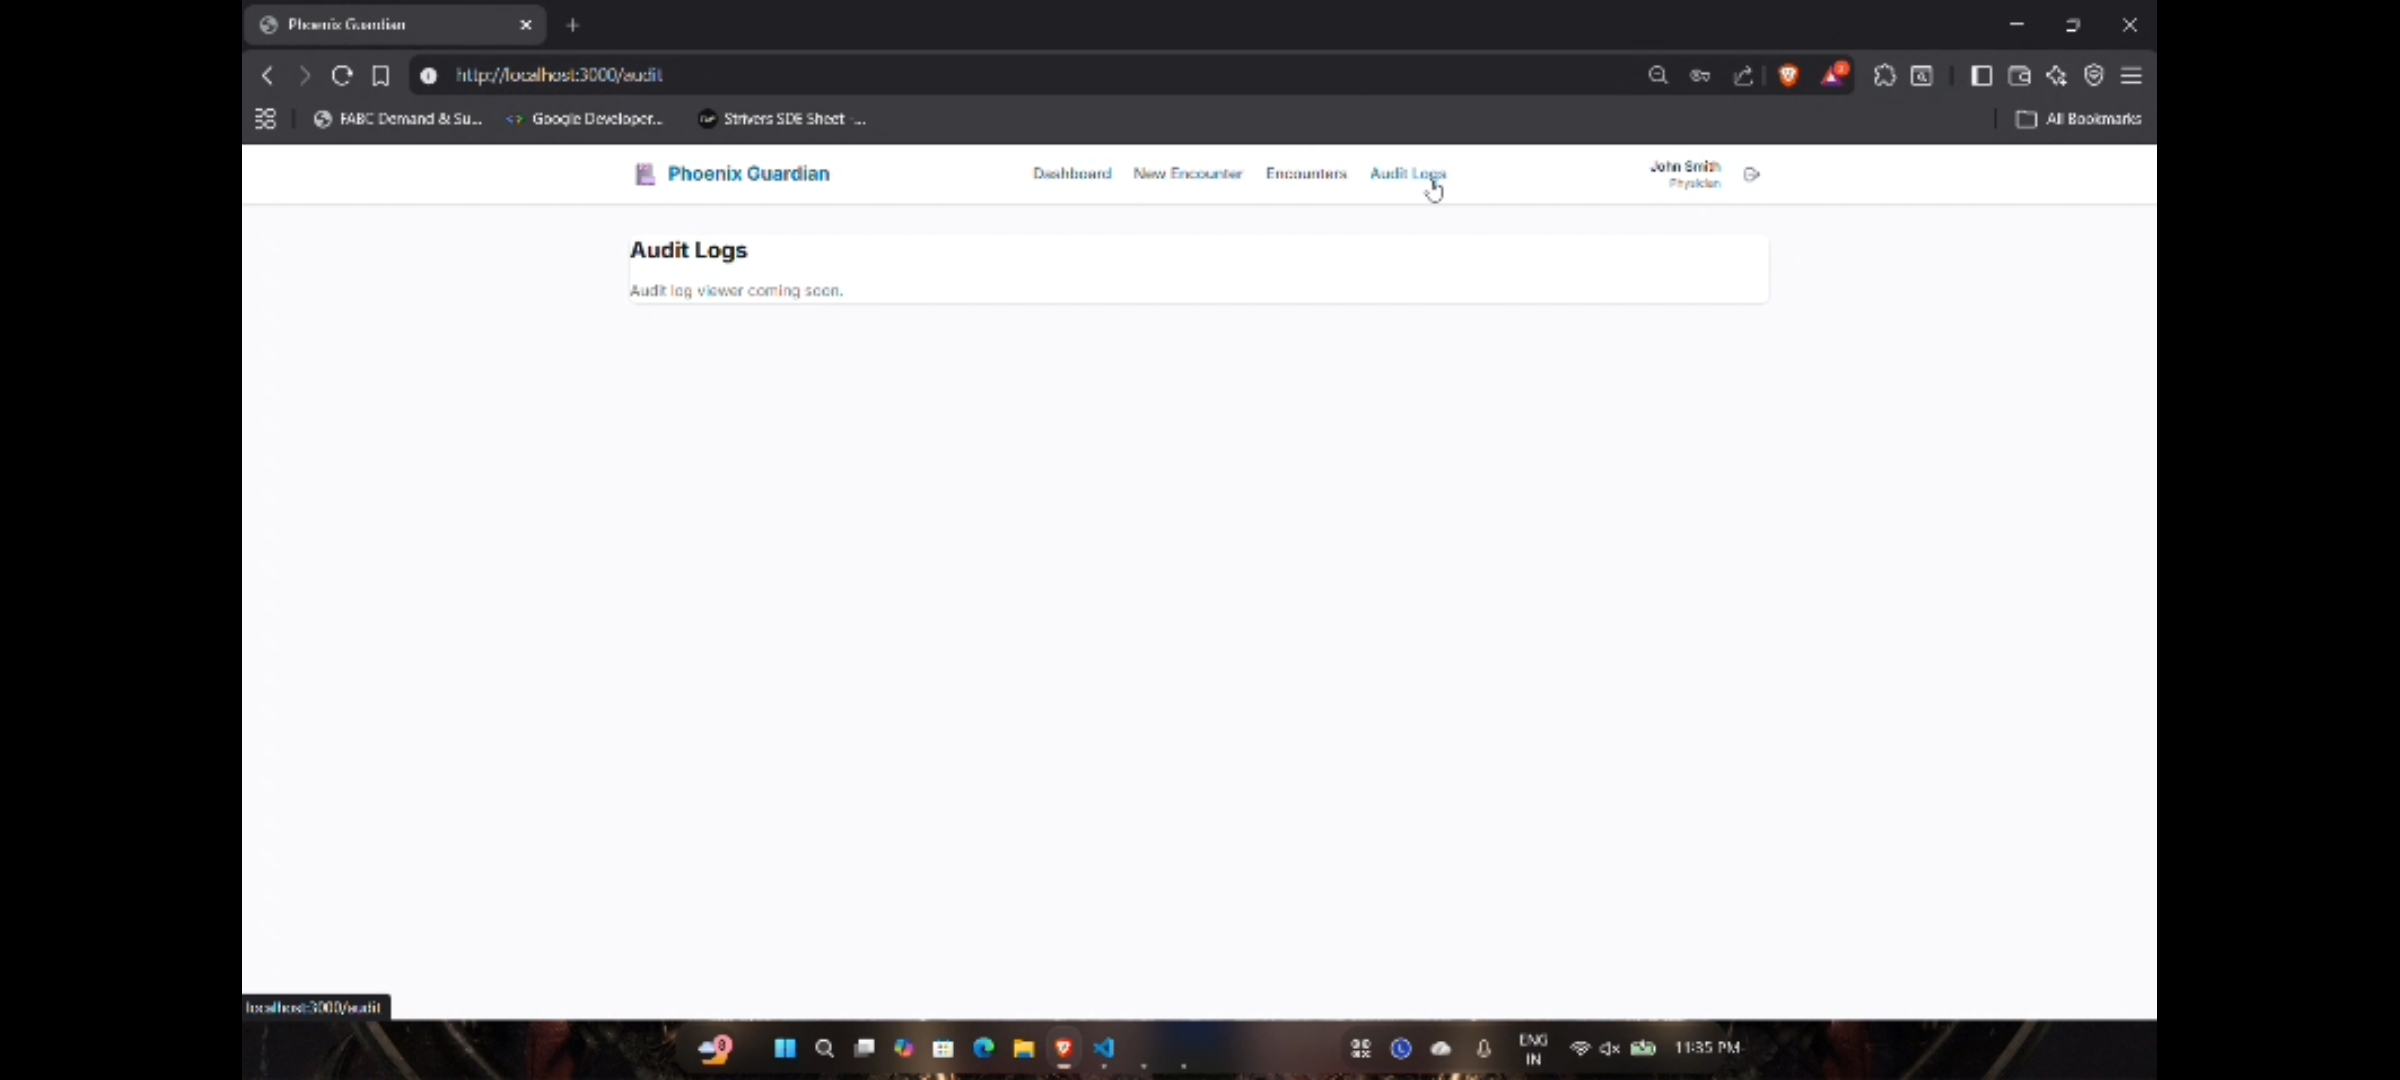Open Visual Studio Code from the taskbar

pyautogui.click(x=1104, y=1048)
